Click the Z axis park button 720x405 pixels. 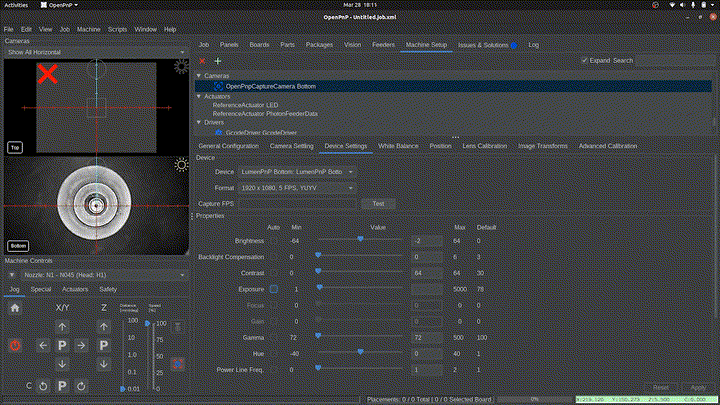point(106,345)
